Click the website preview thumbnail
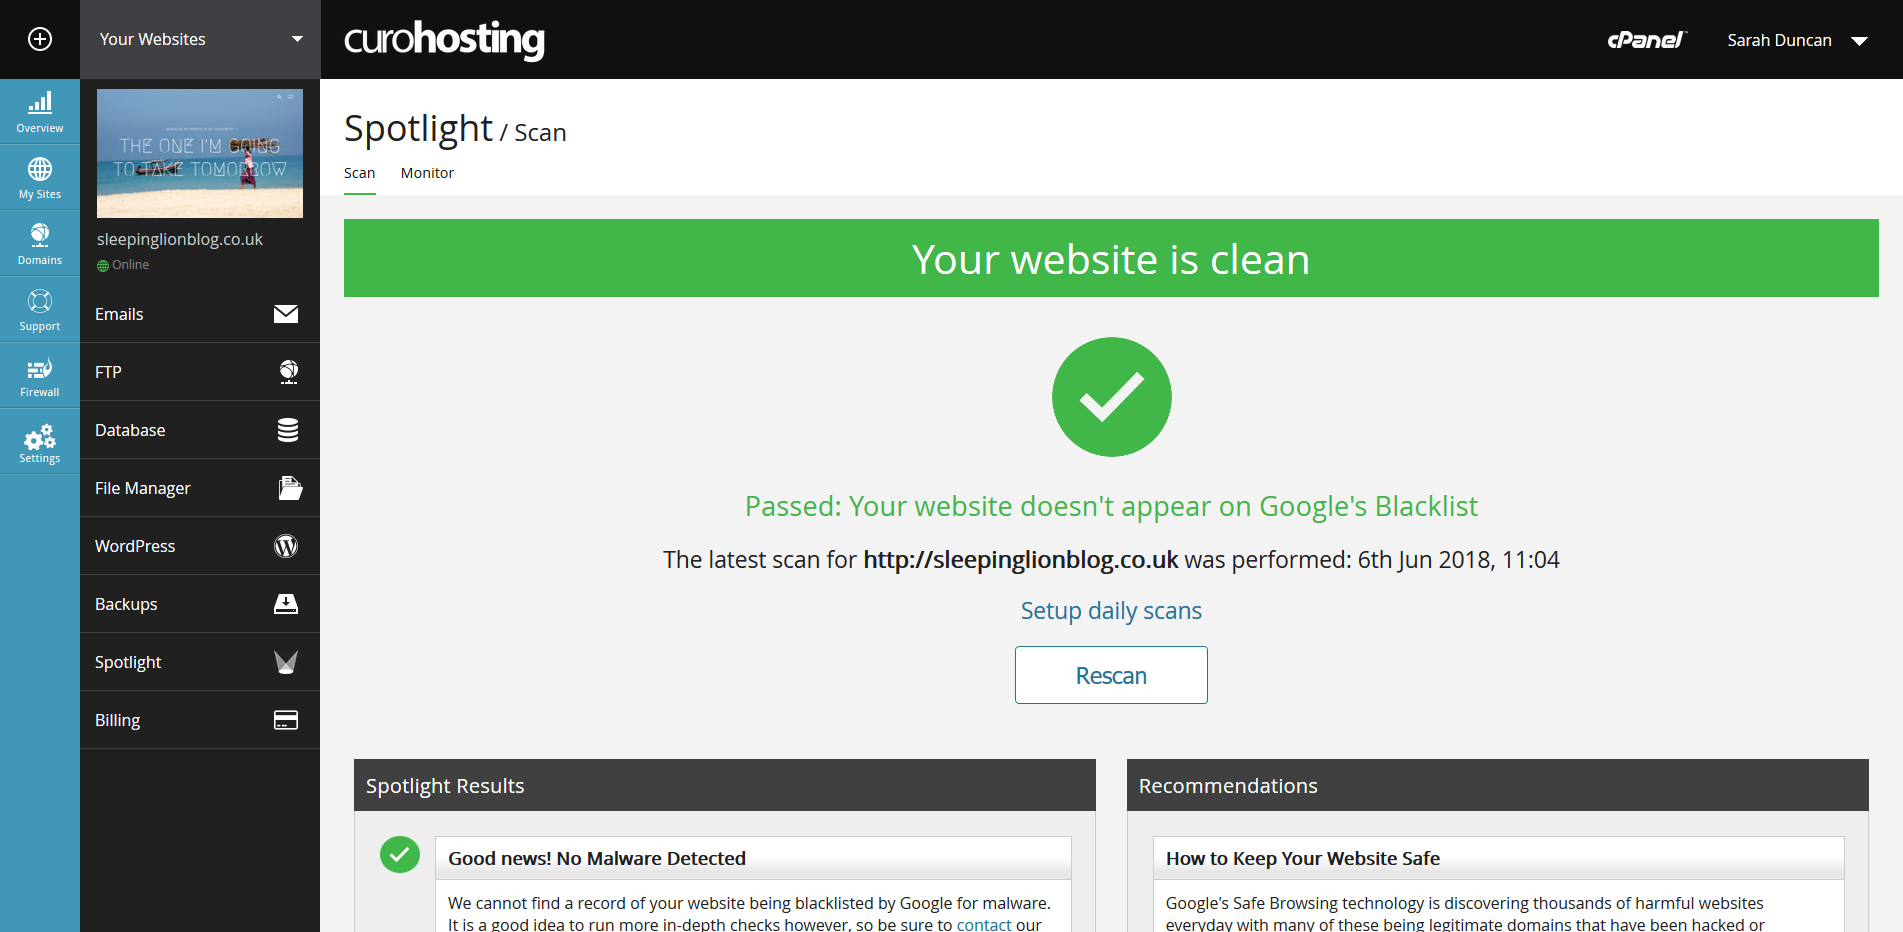This screenshot has width=1903, height=932. point(200,153)
